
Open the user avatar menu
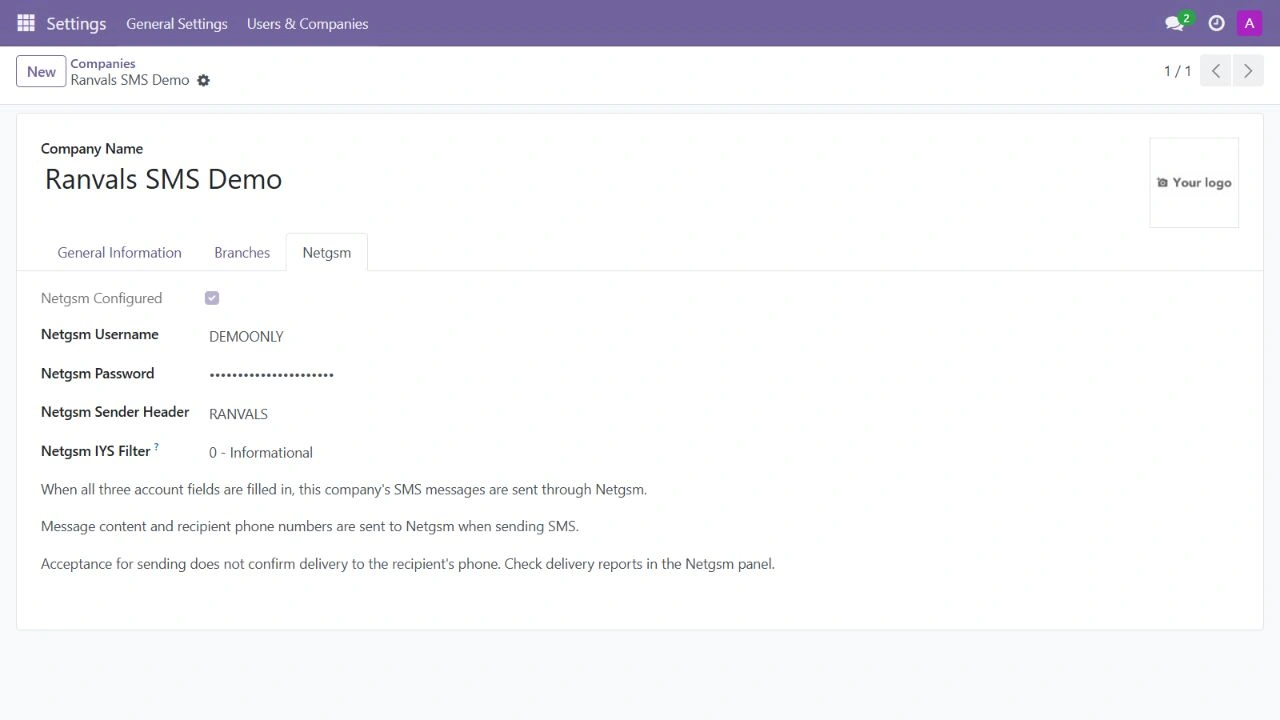[x=1249, y=23]
